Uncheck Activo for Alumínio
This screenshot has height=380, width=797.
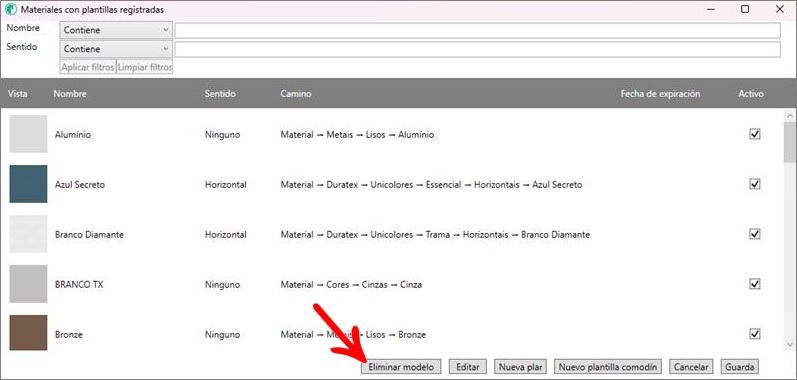pyautogui.click(x=755, y=134)
